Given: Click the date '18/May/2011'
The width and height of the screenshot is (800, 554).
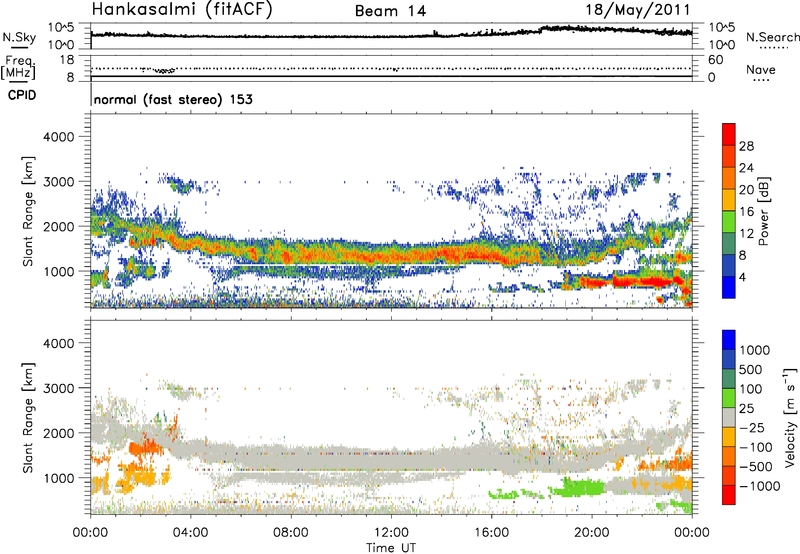Looking at the screenshot, I should click(638, 9).
